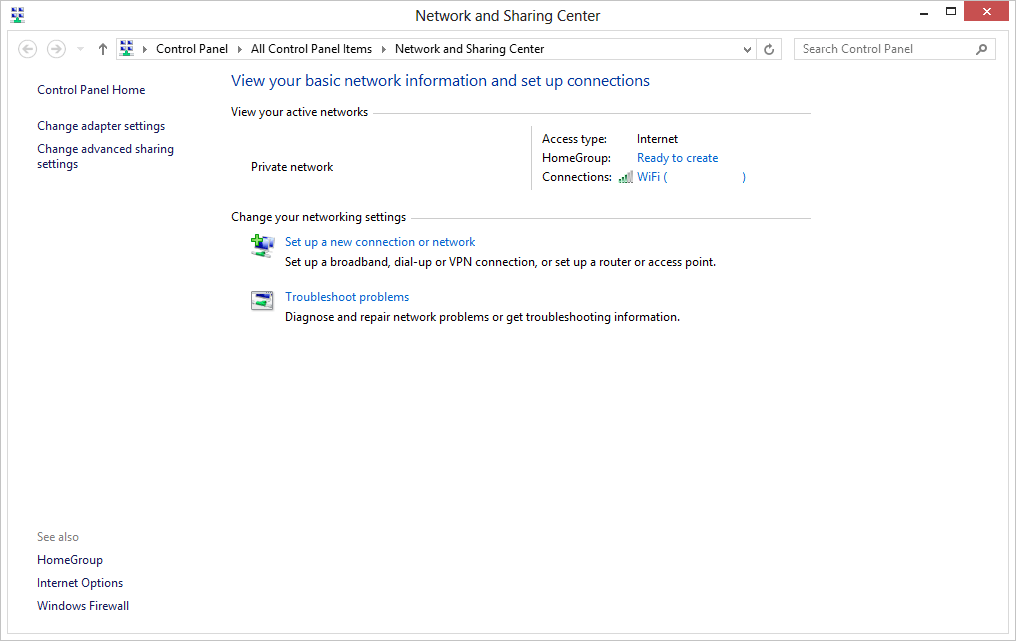Click the Forward navigation arrow

[56, 49]
